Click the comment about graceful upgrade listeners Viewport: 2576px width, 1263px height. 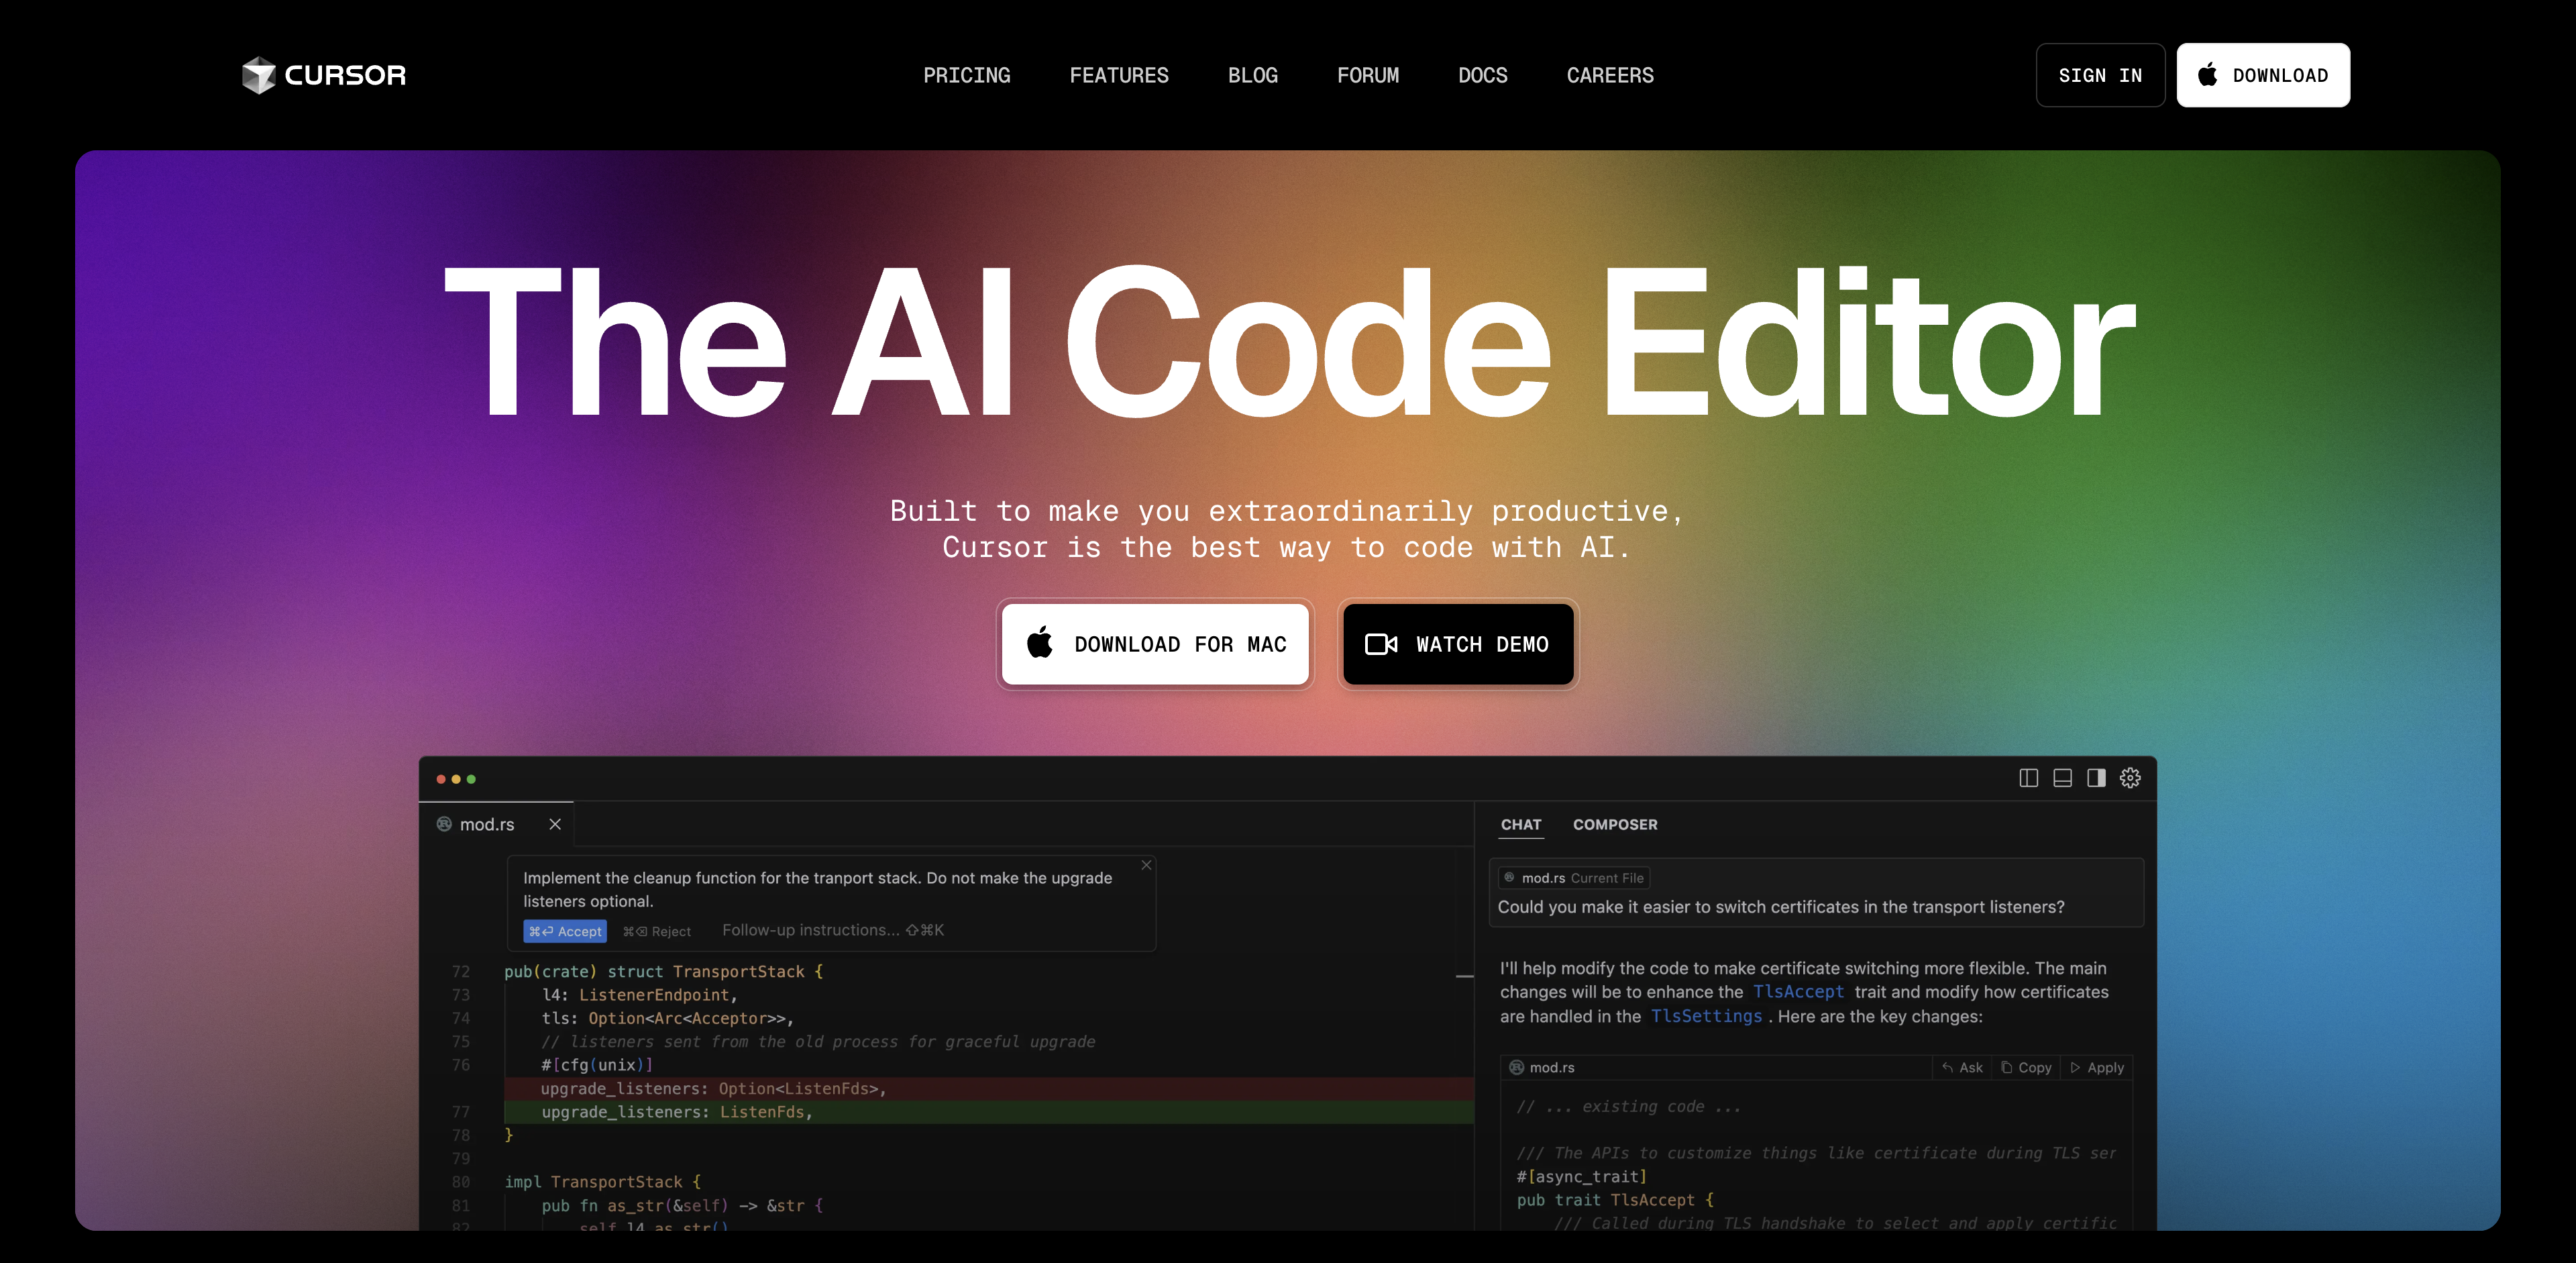click(818, 1041)
